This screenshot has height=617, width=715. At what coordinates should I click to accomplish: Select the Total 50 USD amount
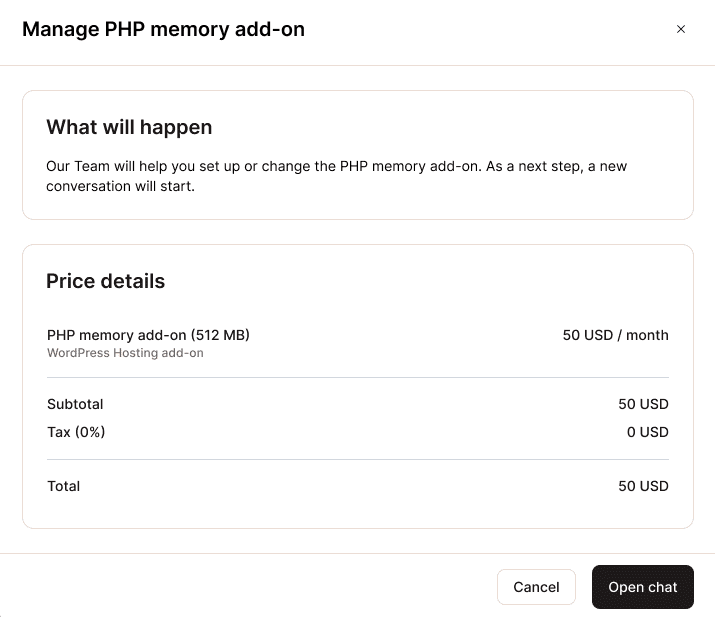pos(643,486)
